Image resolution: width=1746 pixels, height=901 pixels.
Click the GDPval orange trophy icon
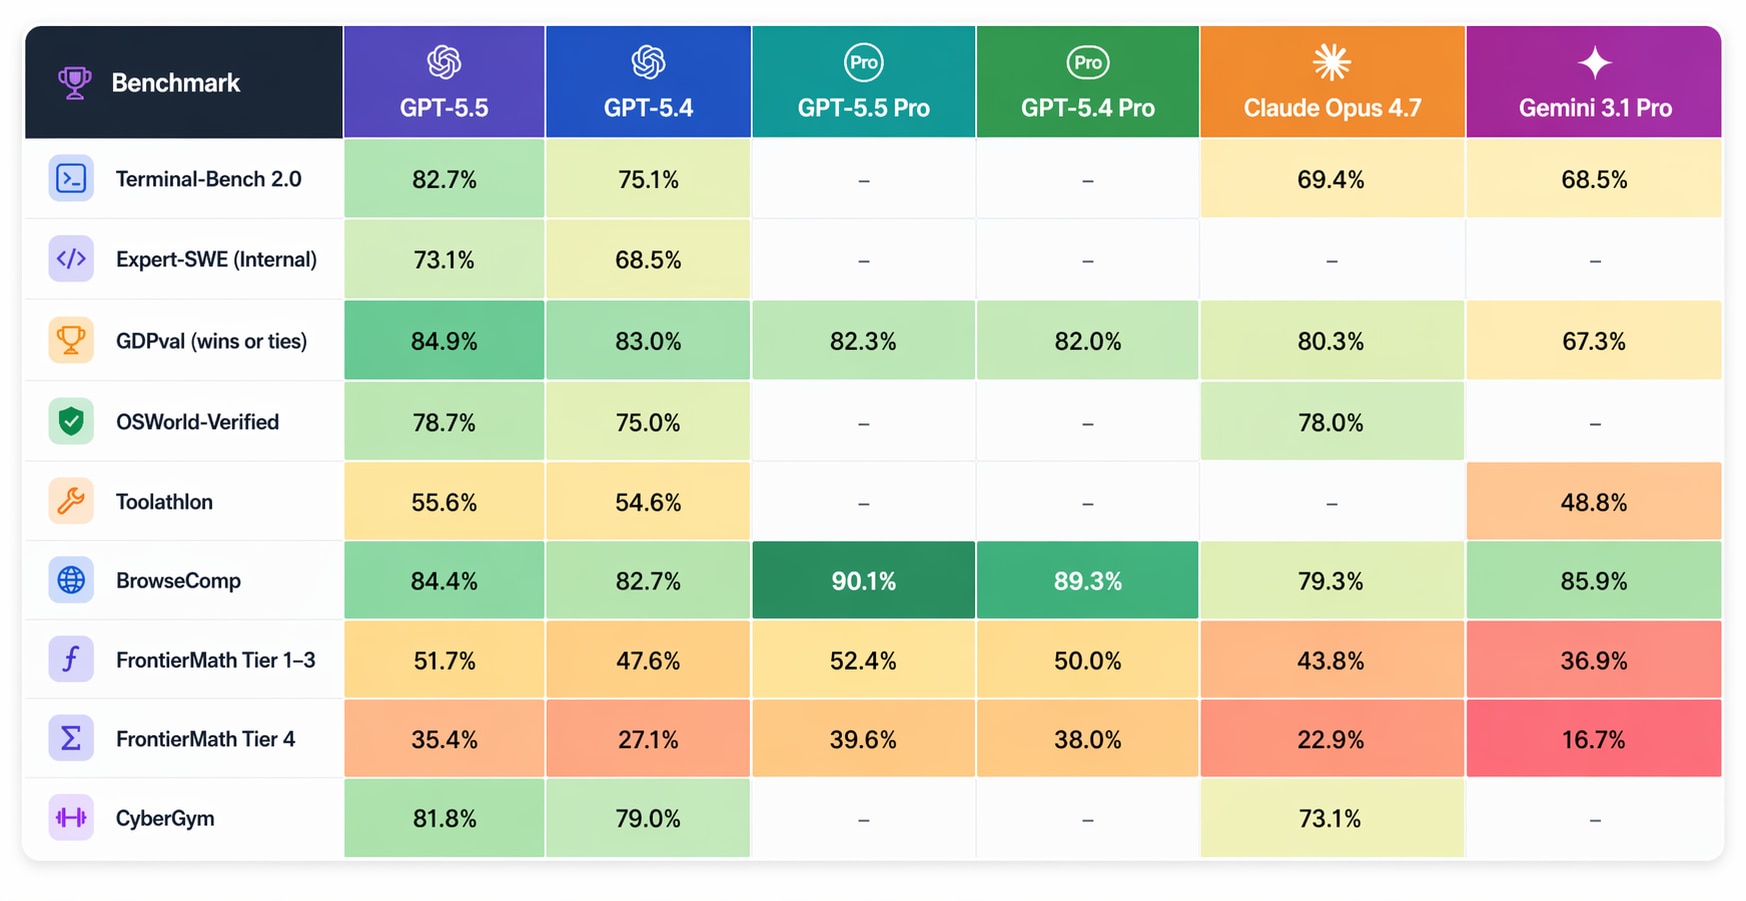[x=71, y=340]
